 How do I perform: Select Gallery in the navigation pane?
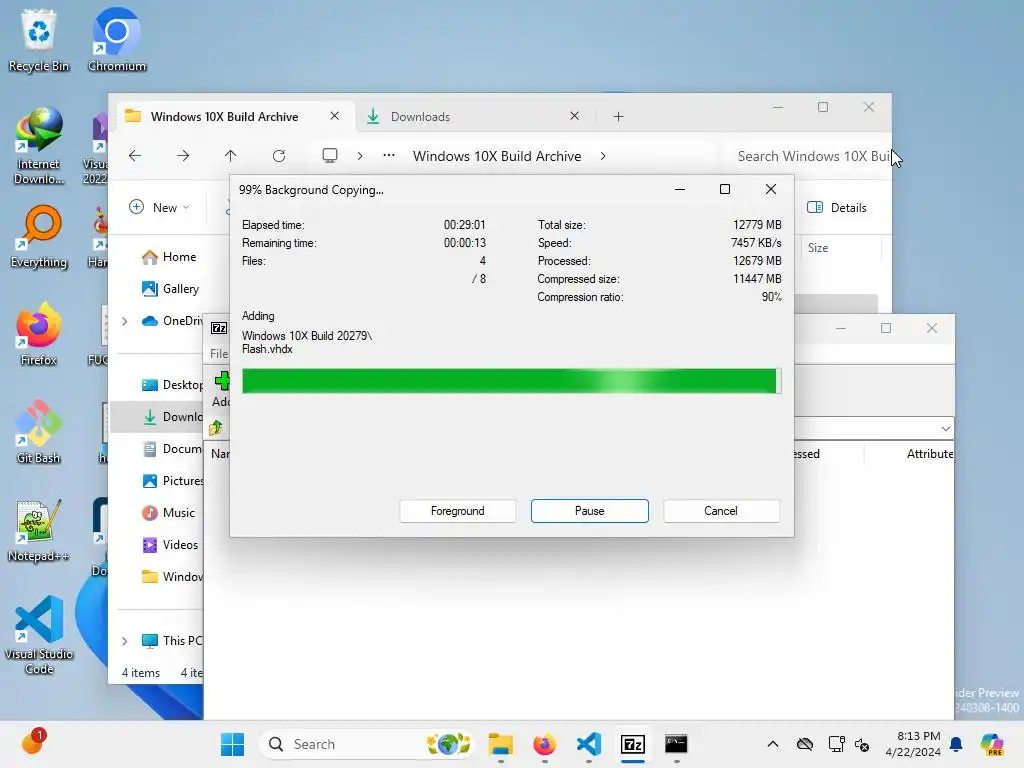tap(170, 289)
